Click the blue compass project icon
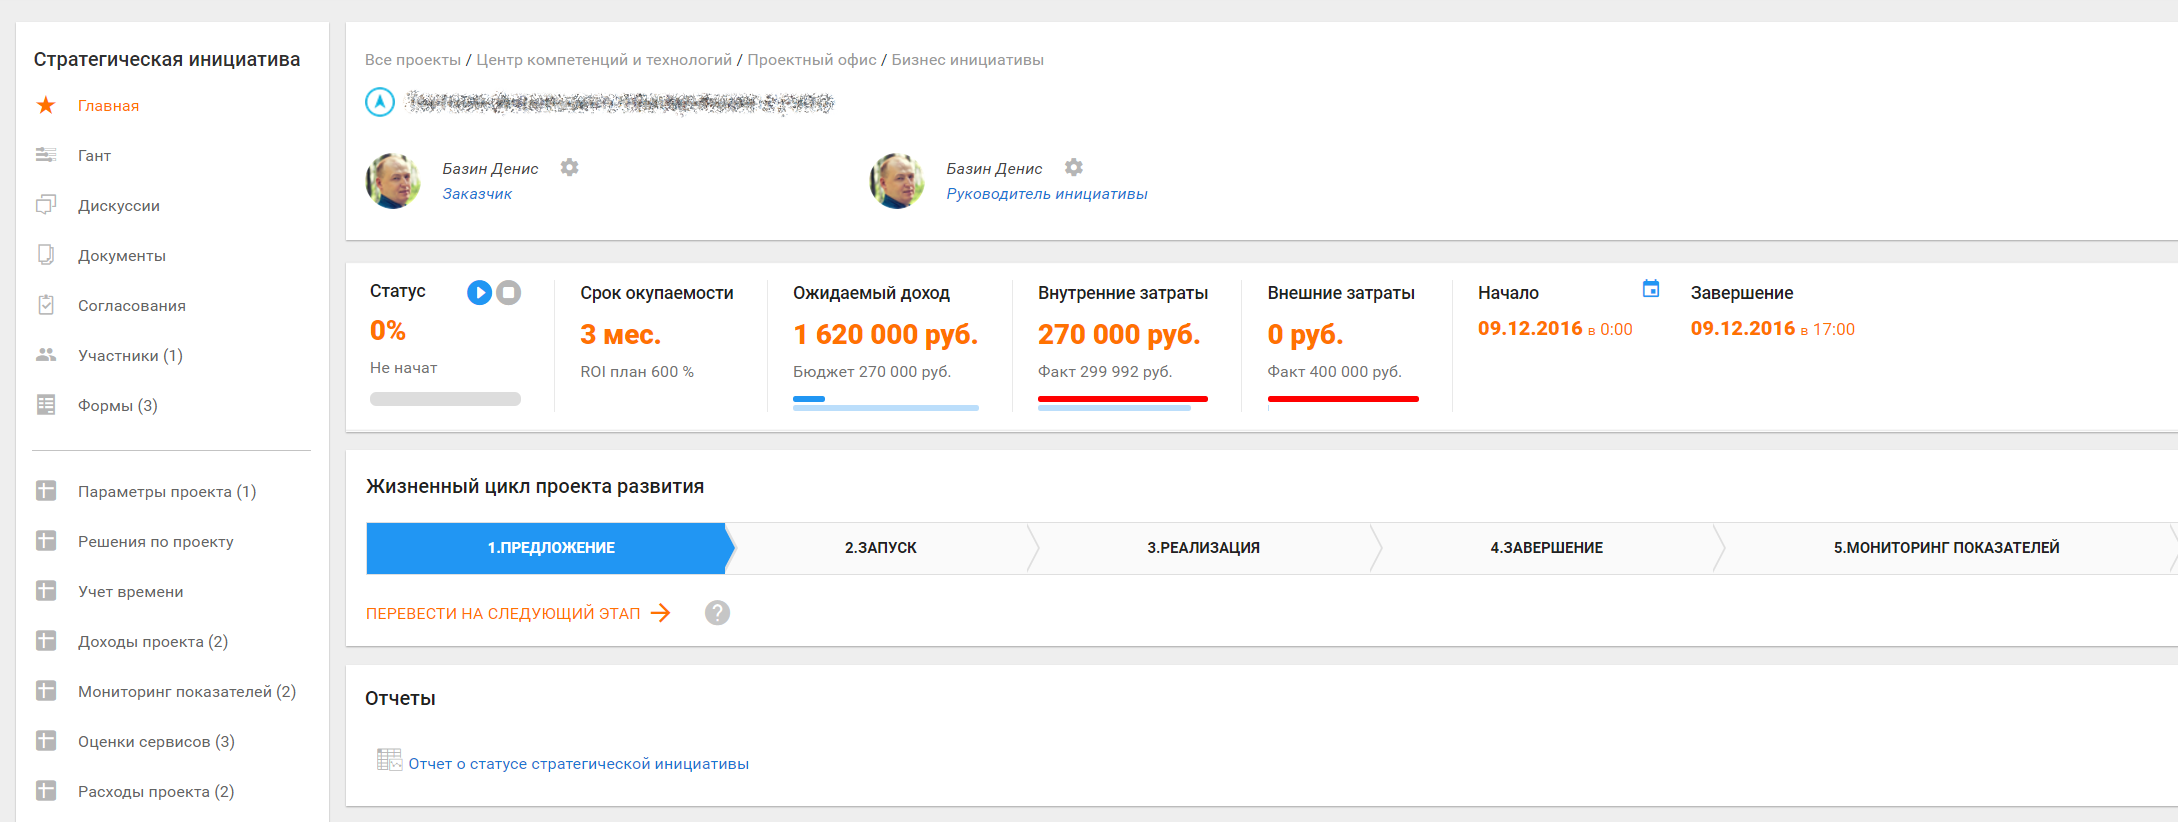This screenshot has width=2178, height=822. click(380, 102)
